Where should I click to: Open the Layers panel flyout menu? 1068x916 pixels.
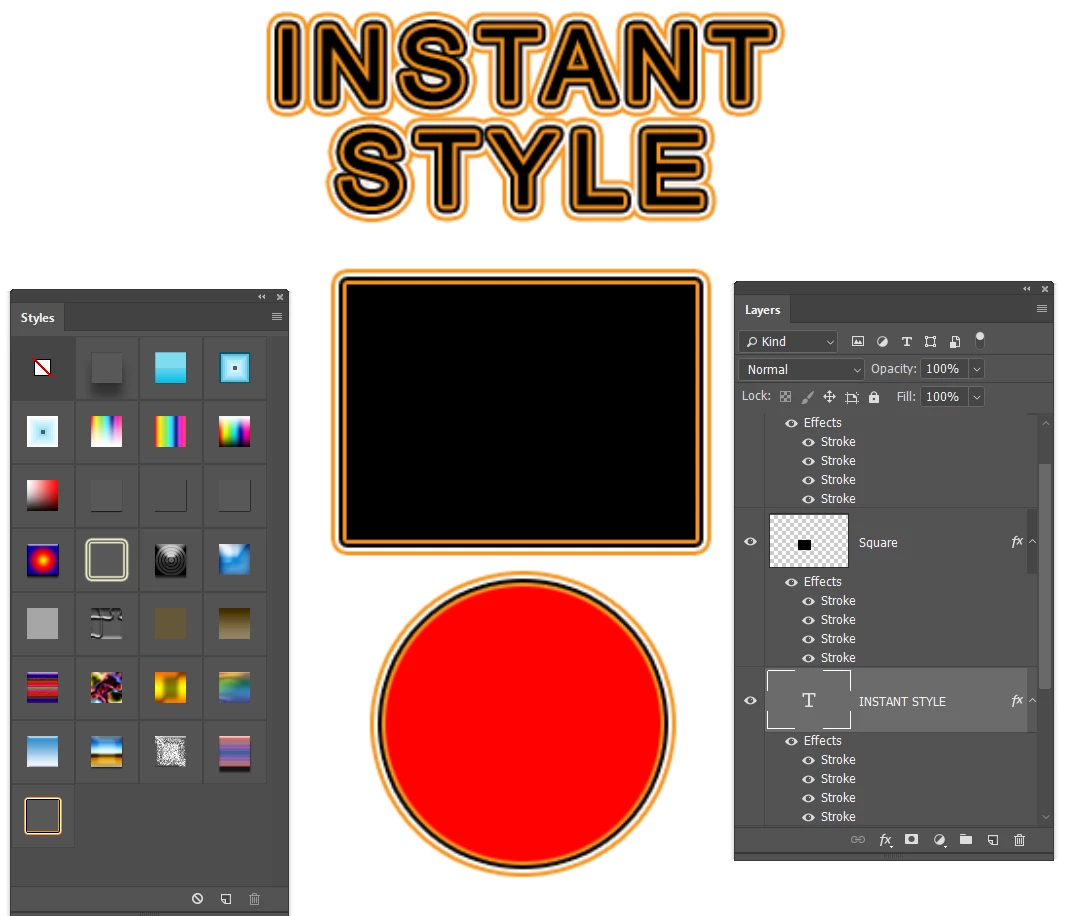click(1041, 309)
